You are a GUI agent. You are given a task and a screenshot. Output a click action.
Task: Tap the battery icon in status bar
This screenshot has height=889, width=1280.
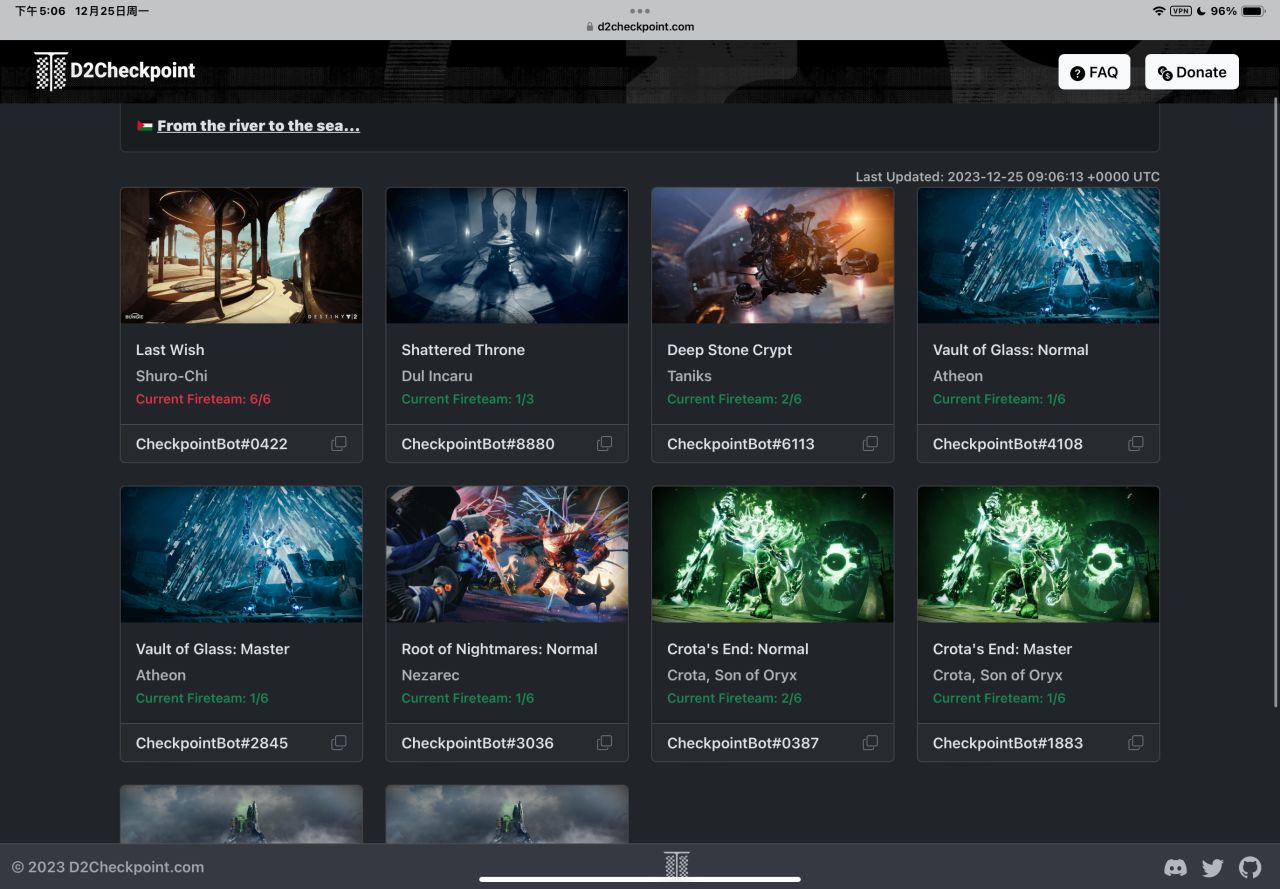1254,11
